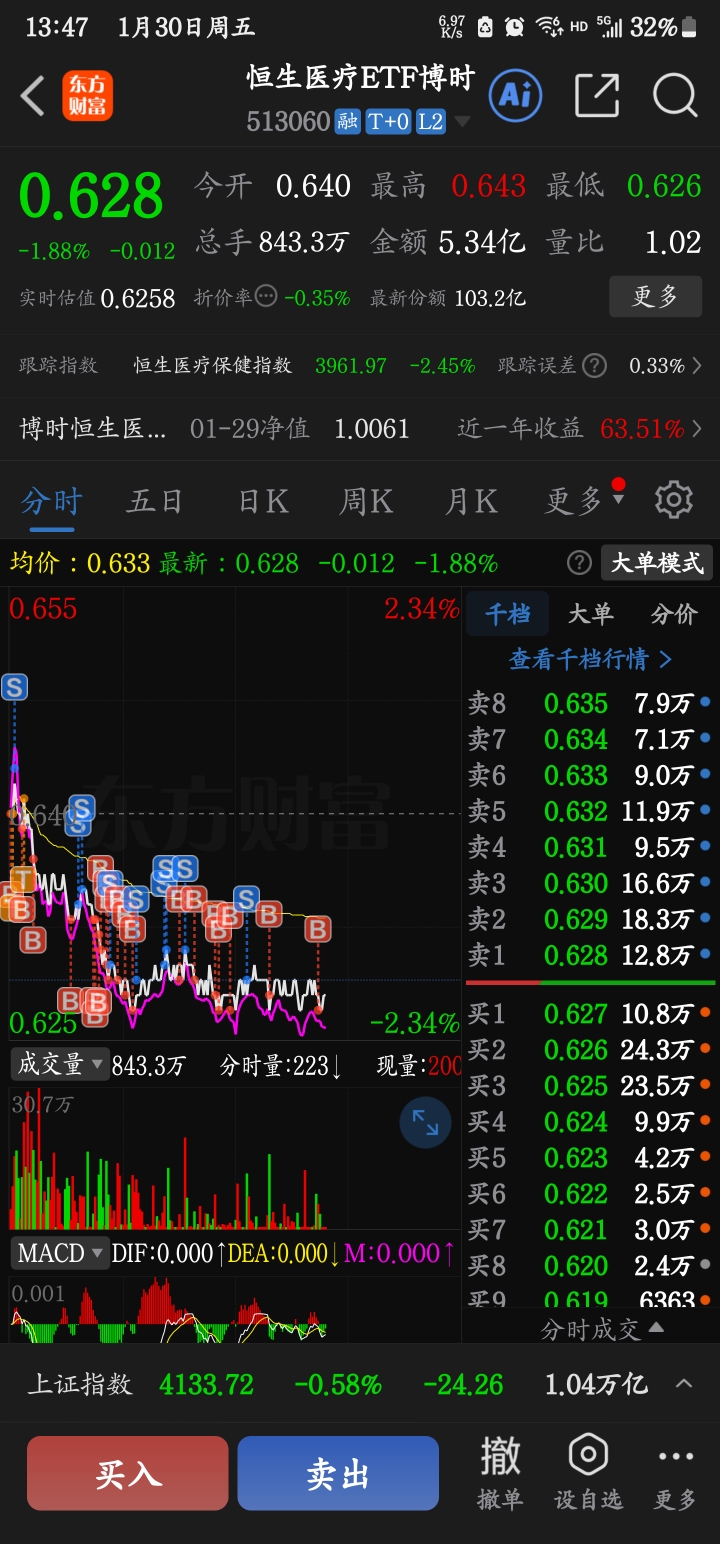This screenshot has width=720, height=1544.
Task: Tap the Wi-Fi icon in status bar
Action: pos(547,27)
